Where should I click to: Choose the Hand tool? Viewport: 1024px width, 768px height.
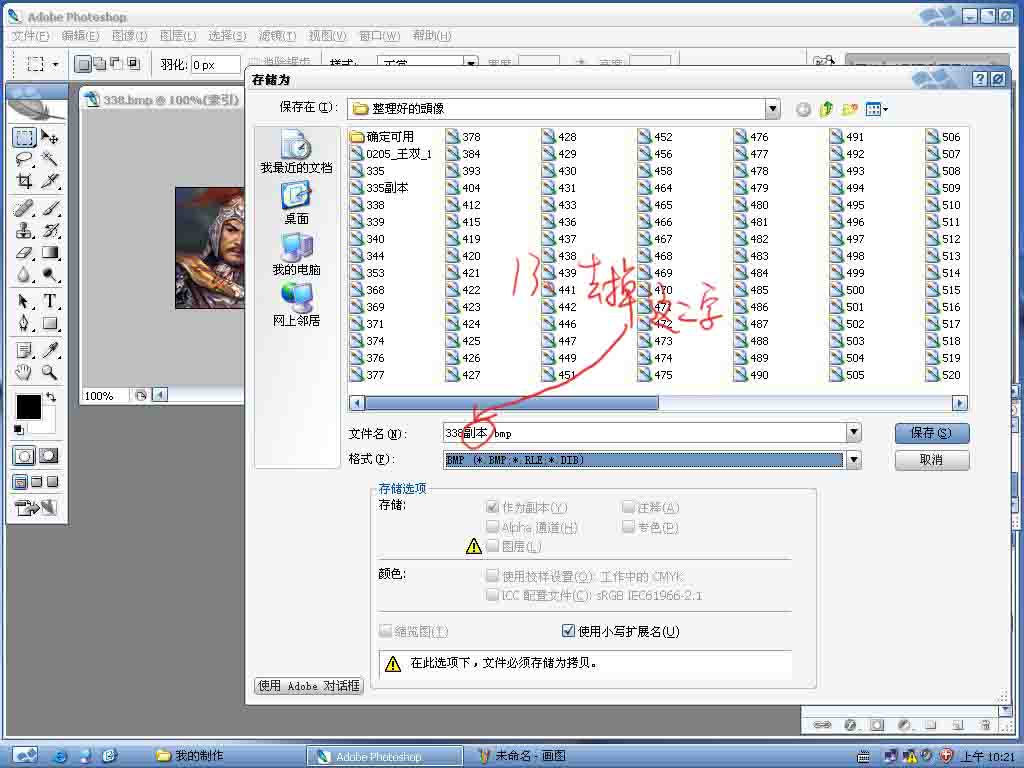click(x=24, y=373)
